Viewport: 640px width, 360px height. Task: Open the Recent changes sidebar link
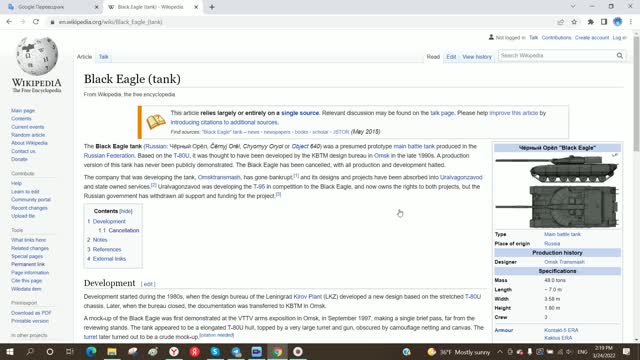29,208
